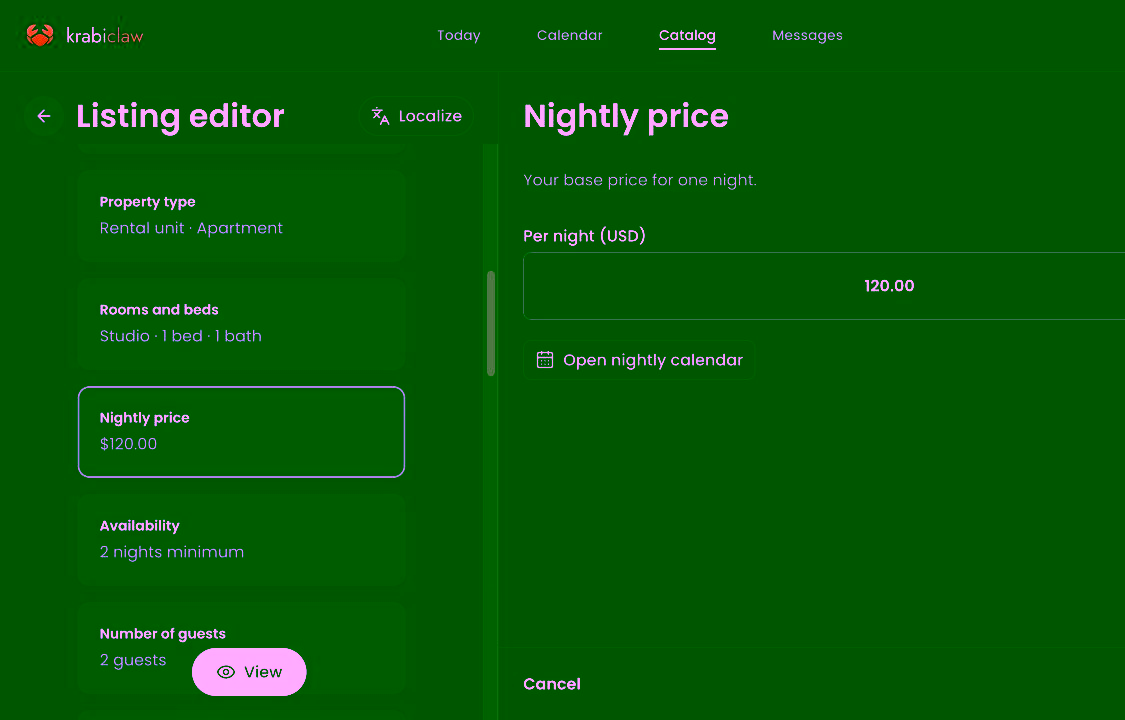The image size is (1125, 720).
Task: Select the Nightly price card
Action: point(242,432)
